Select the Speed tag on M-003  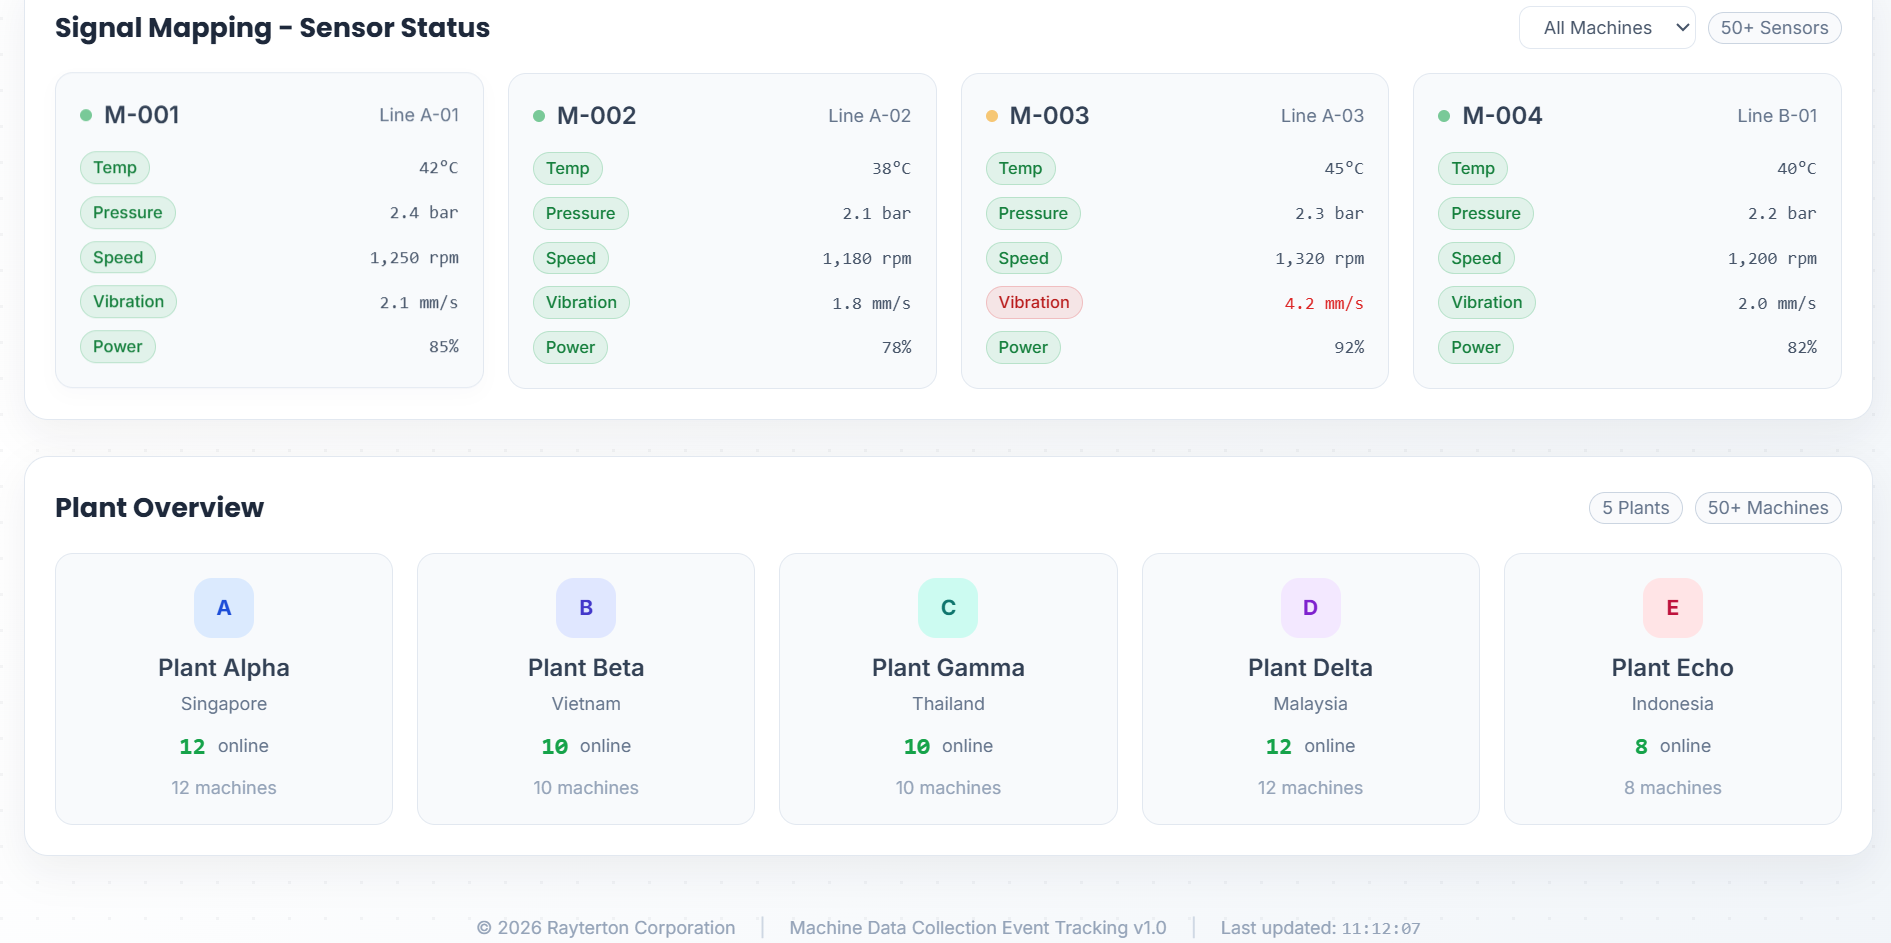pos(1023,258)
